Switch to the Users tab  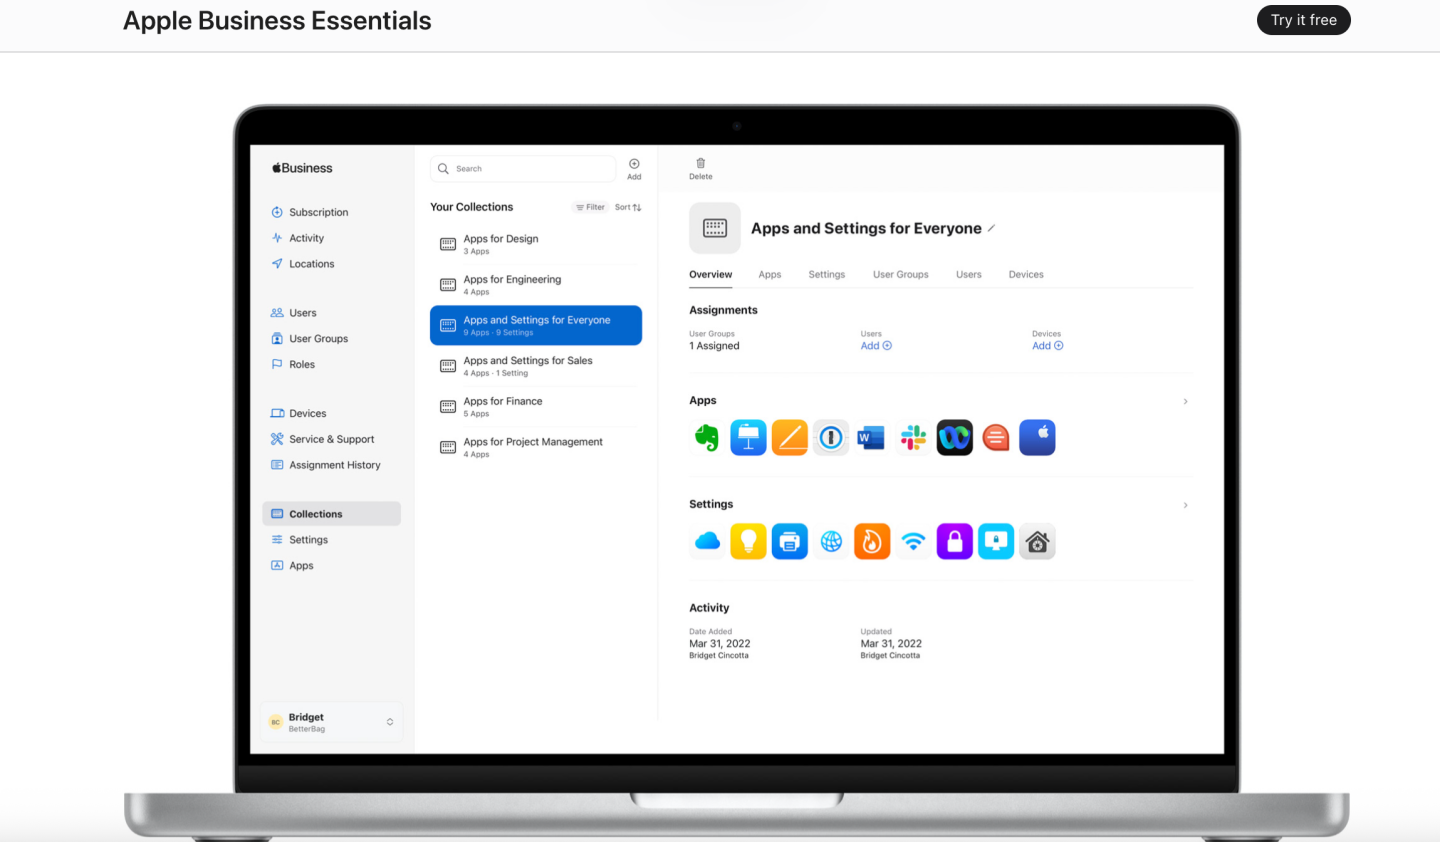click(x=969, y=274)
